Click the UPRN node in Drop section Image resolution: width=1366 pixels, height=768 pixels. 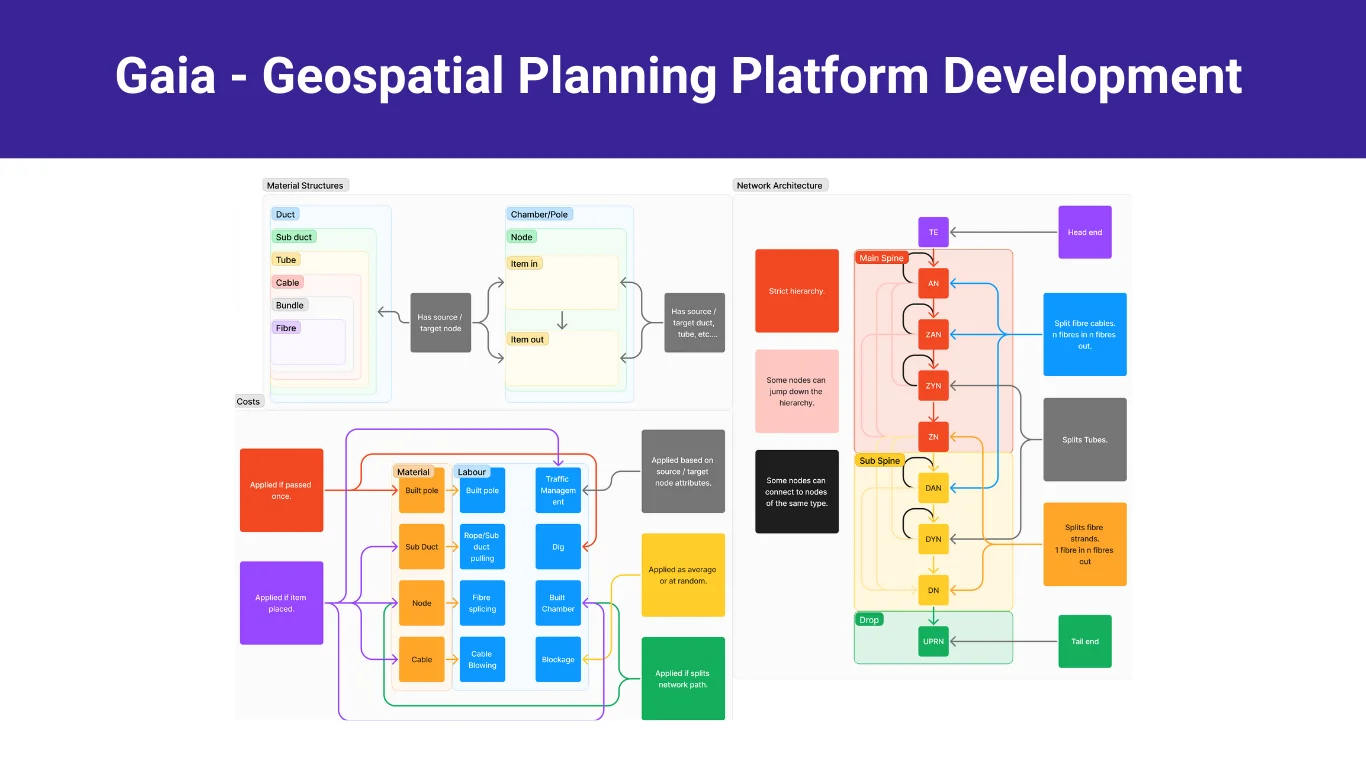point(933,641)
